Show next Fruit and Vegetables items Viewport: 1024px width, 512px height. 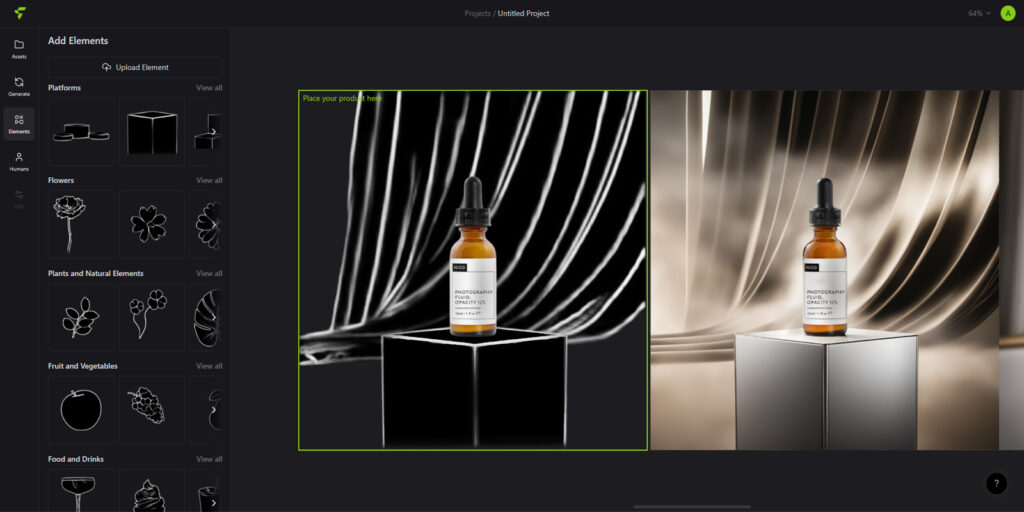coord(213,409)
